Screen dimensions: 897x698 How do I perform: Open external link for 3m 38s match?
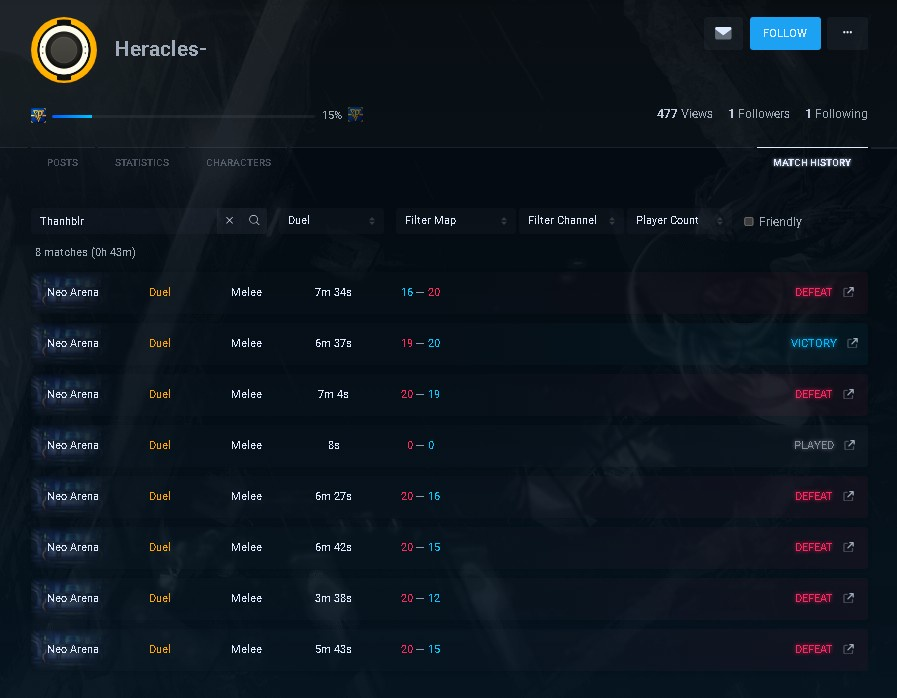tap(849, 598)
